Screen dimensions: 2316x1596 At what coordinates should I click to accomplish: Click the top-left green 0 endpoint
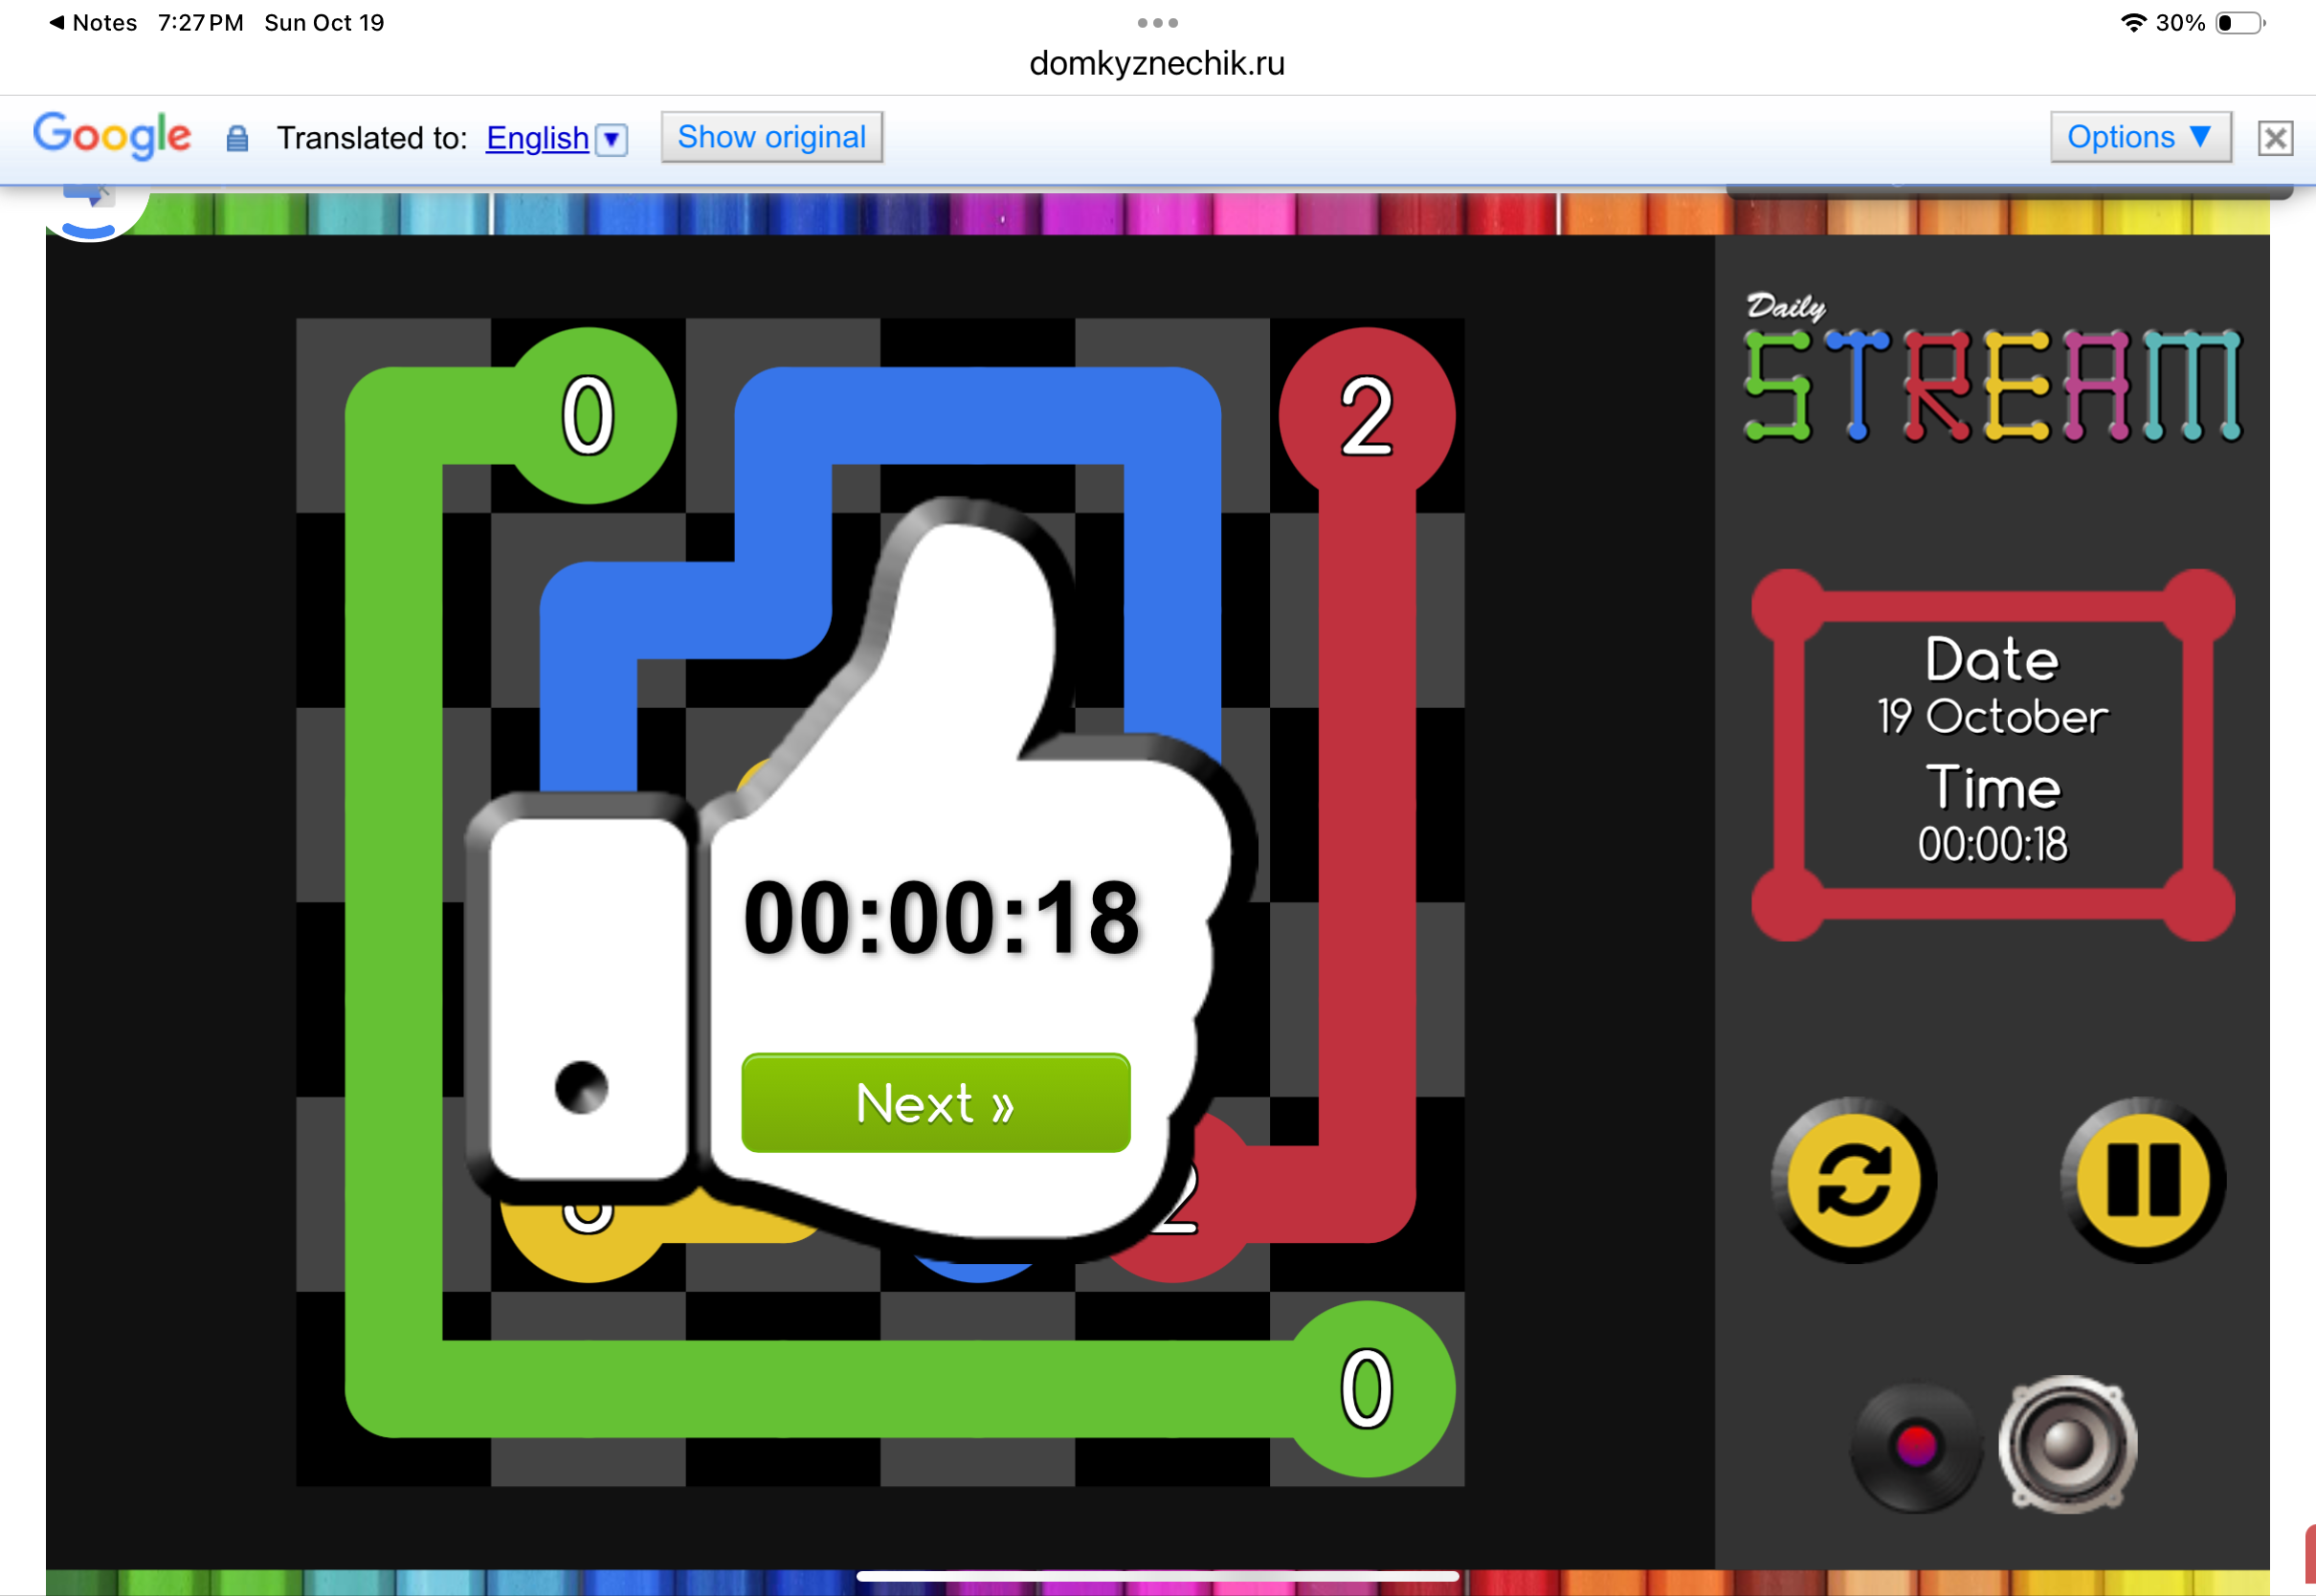point(588,416)
